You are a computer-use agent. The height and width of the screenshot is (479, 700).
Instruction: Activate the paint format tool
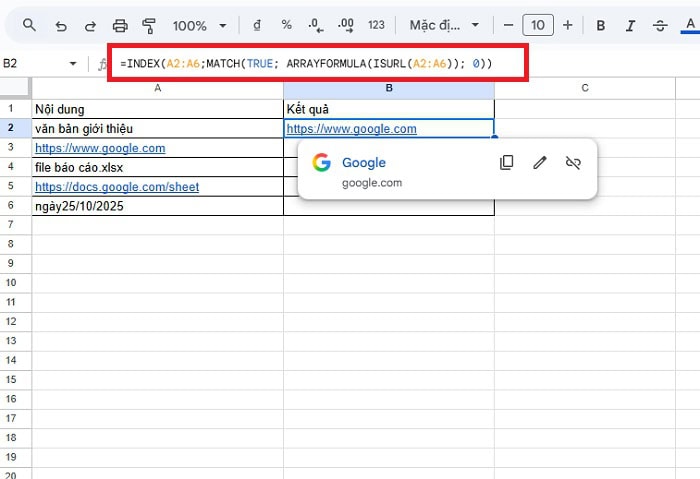tap(149, 24)
